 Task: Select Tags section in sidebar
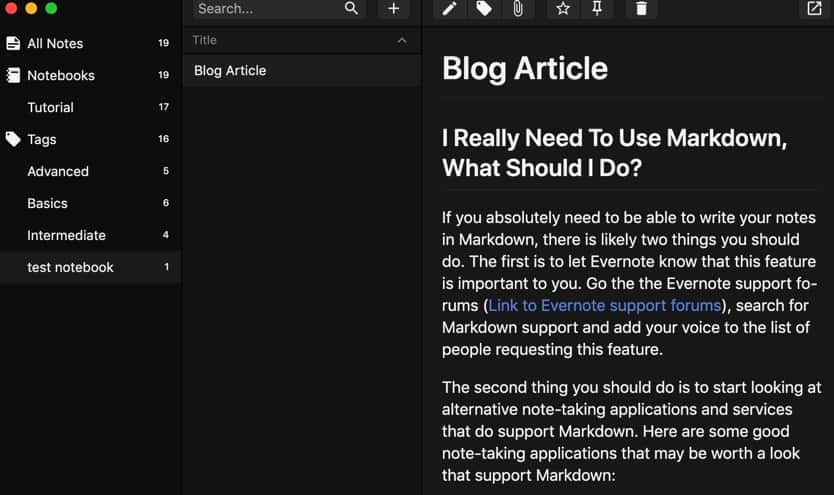click(x=90, y=139)
